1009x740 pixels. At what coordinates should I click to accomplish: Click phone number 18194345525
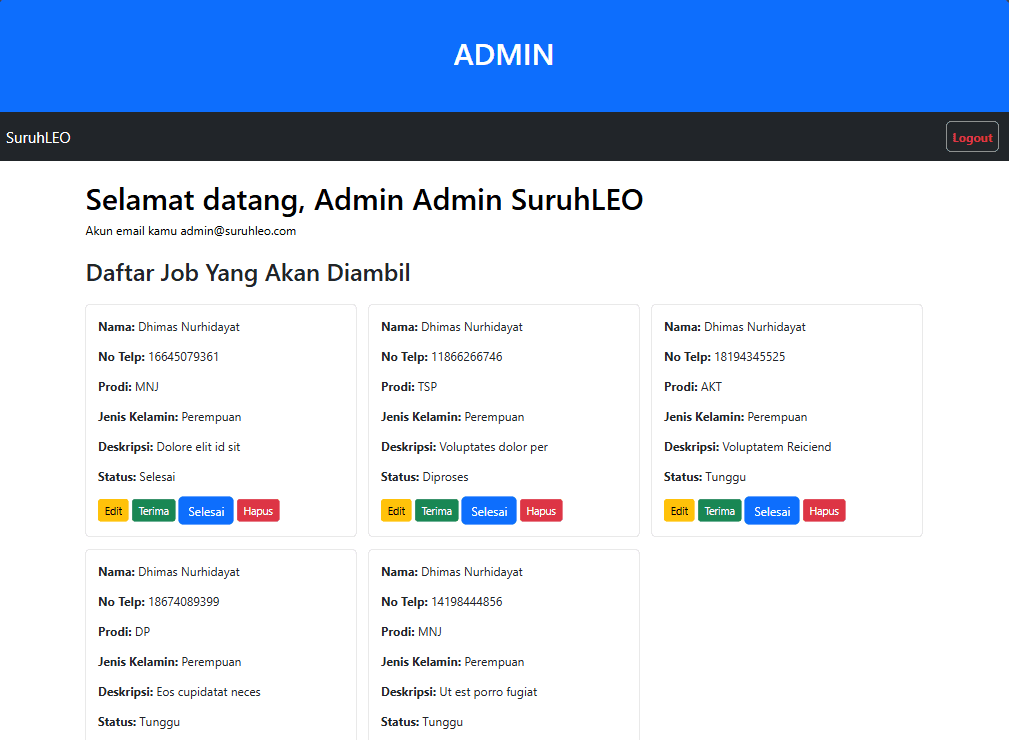tap(750, 356)
